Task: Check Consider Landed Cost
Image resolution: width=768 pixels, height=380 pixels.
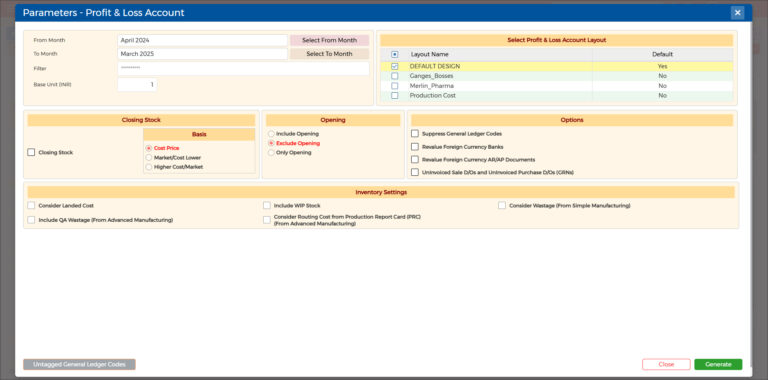Action: [x=31, y=206]
